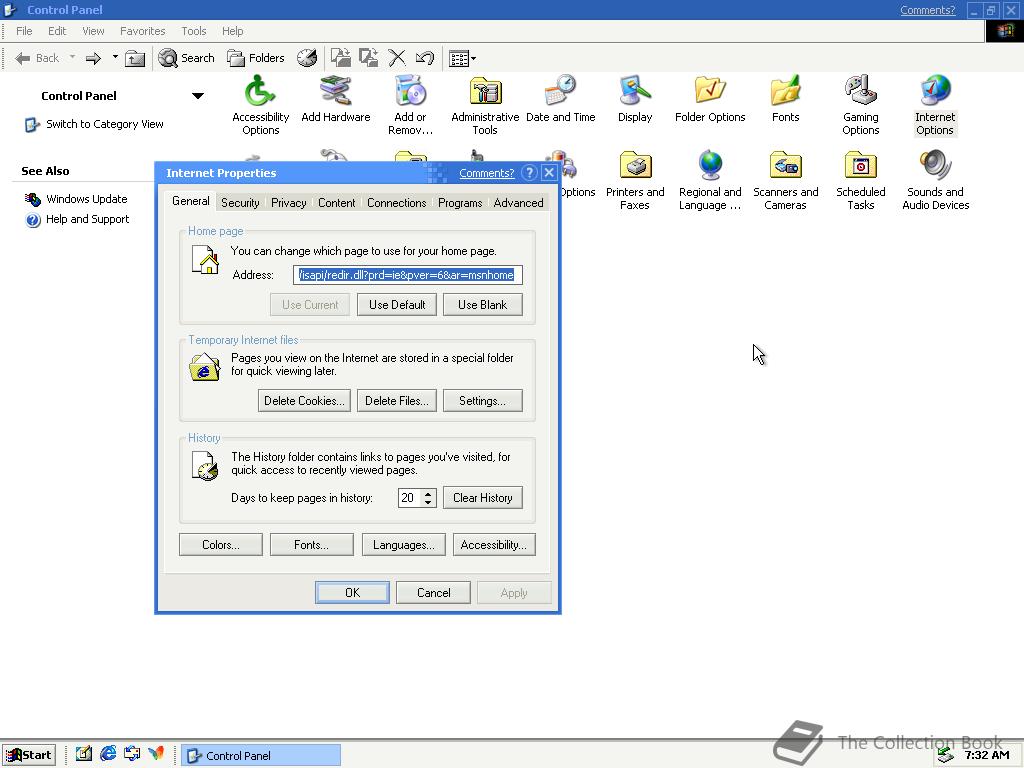1024x768 pixels.
Task: Collapse the Control Panel sidebar section
Action: coord(198,96)
